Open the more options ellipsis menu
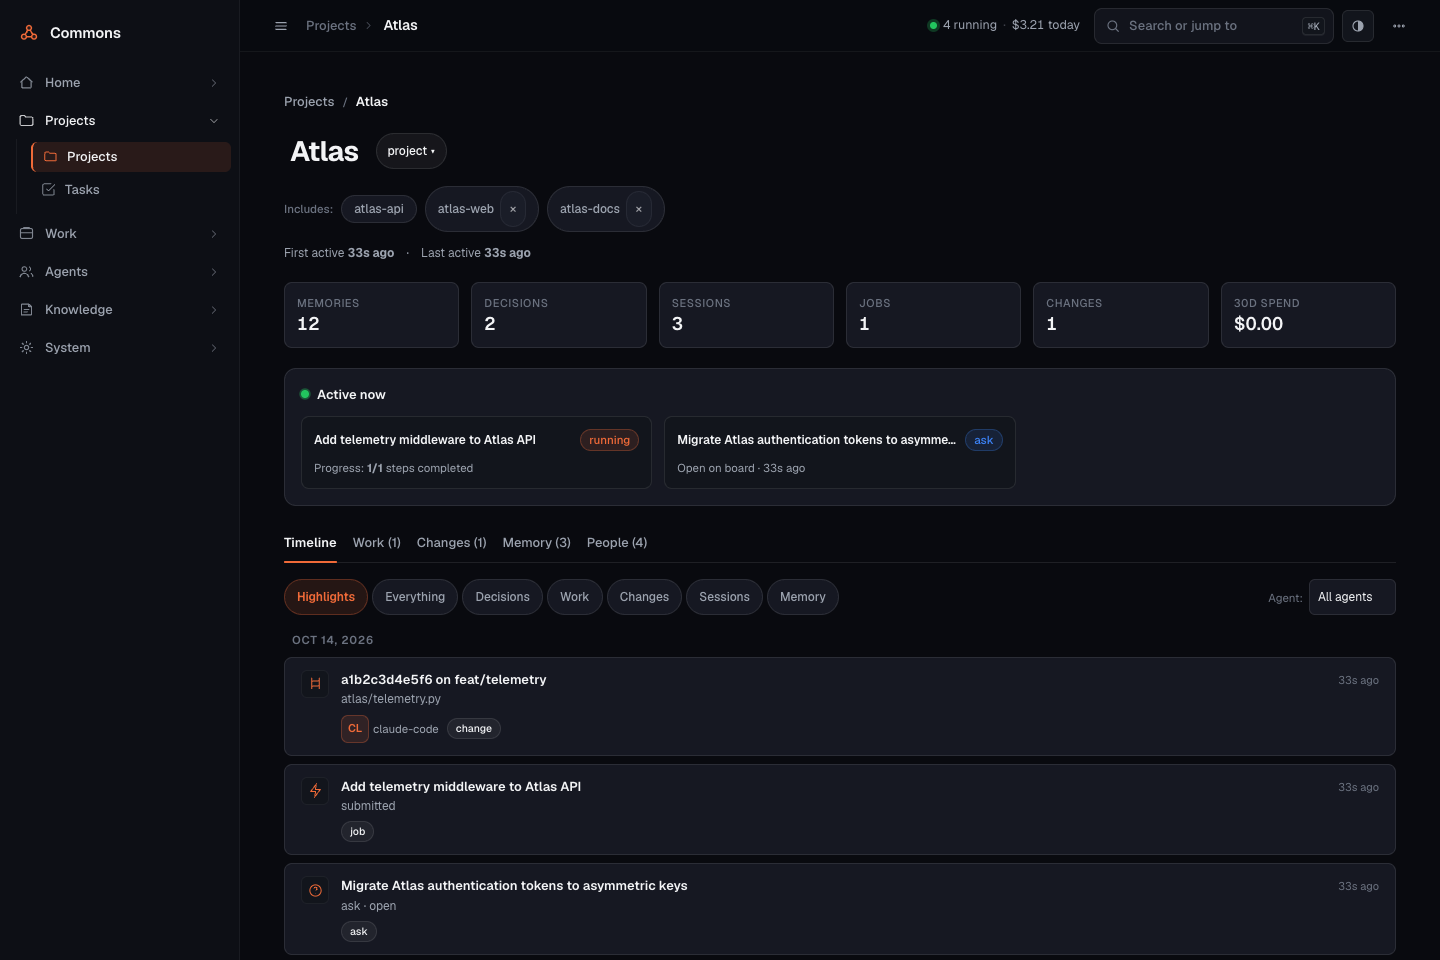This screenshot has height=960, width=1440. (x=1399, y=26)
